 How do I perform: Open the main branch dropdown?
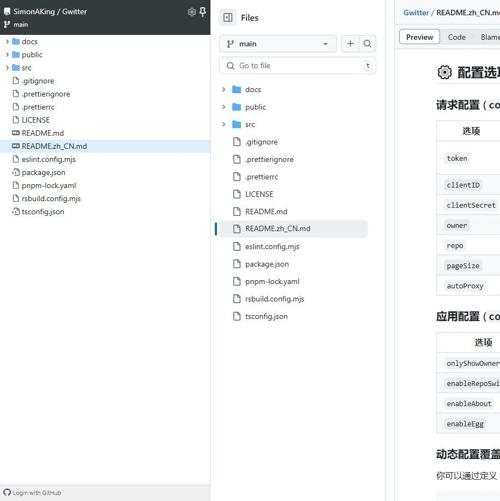pos(278,44)
